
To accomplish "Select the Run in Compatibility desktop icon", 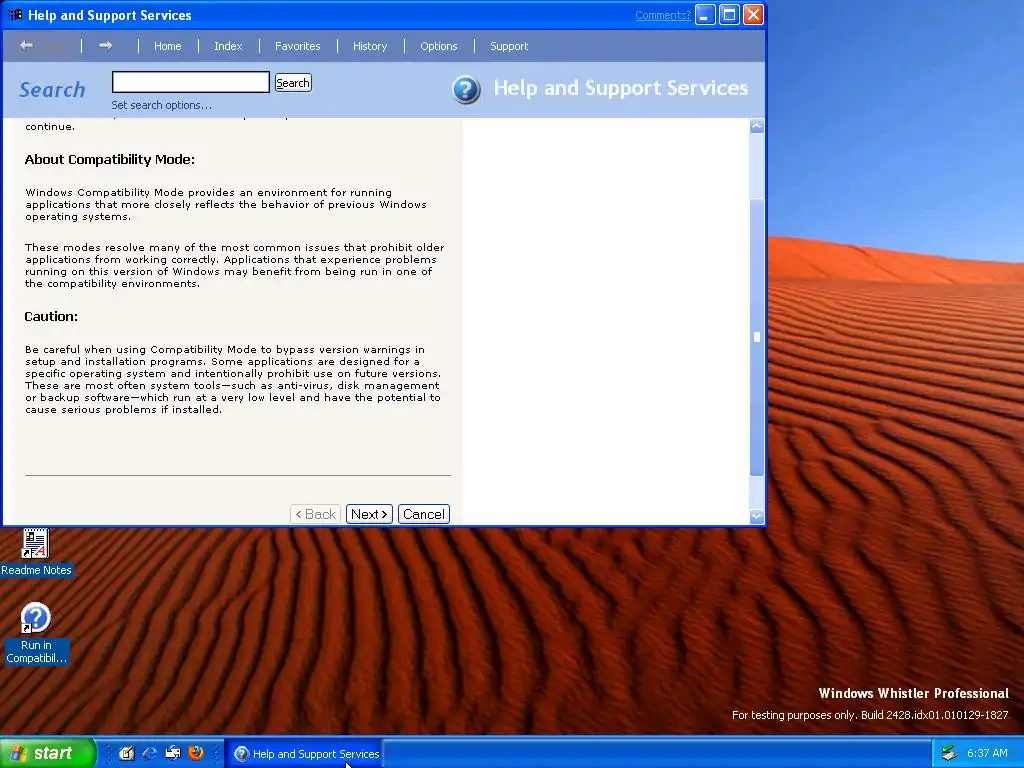I will tap(36, 633).
